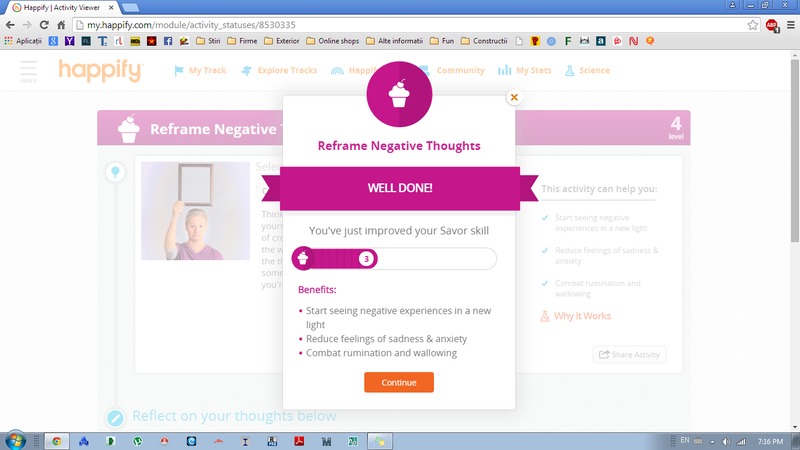Click the orange Continue button
Screen dimensions: 800x450
point(399,382)
